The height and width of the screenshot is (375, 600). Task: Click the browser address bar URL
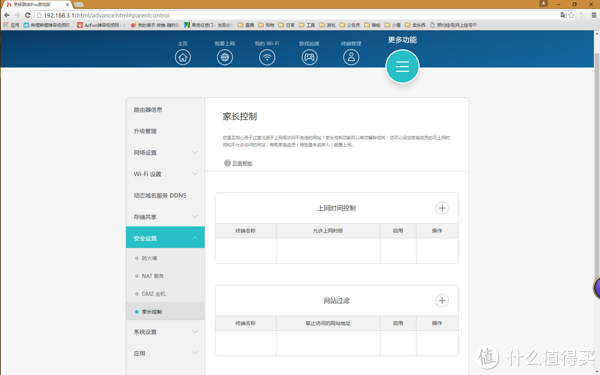[106, 15]
